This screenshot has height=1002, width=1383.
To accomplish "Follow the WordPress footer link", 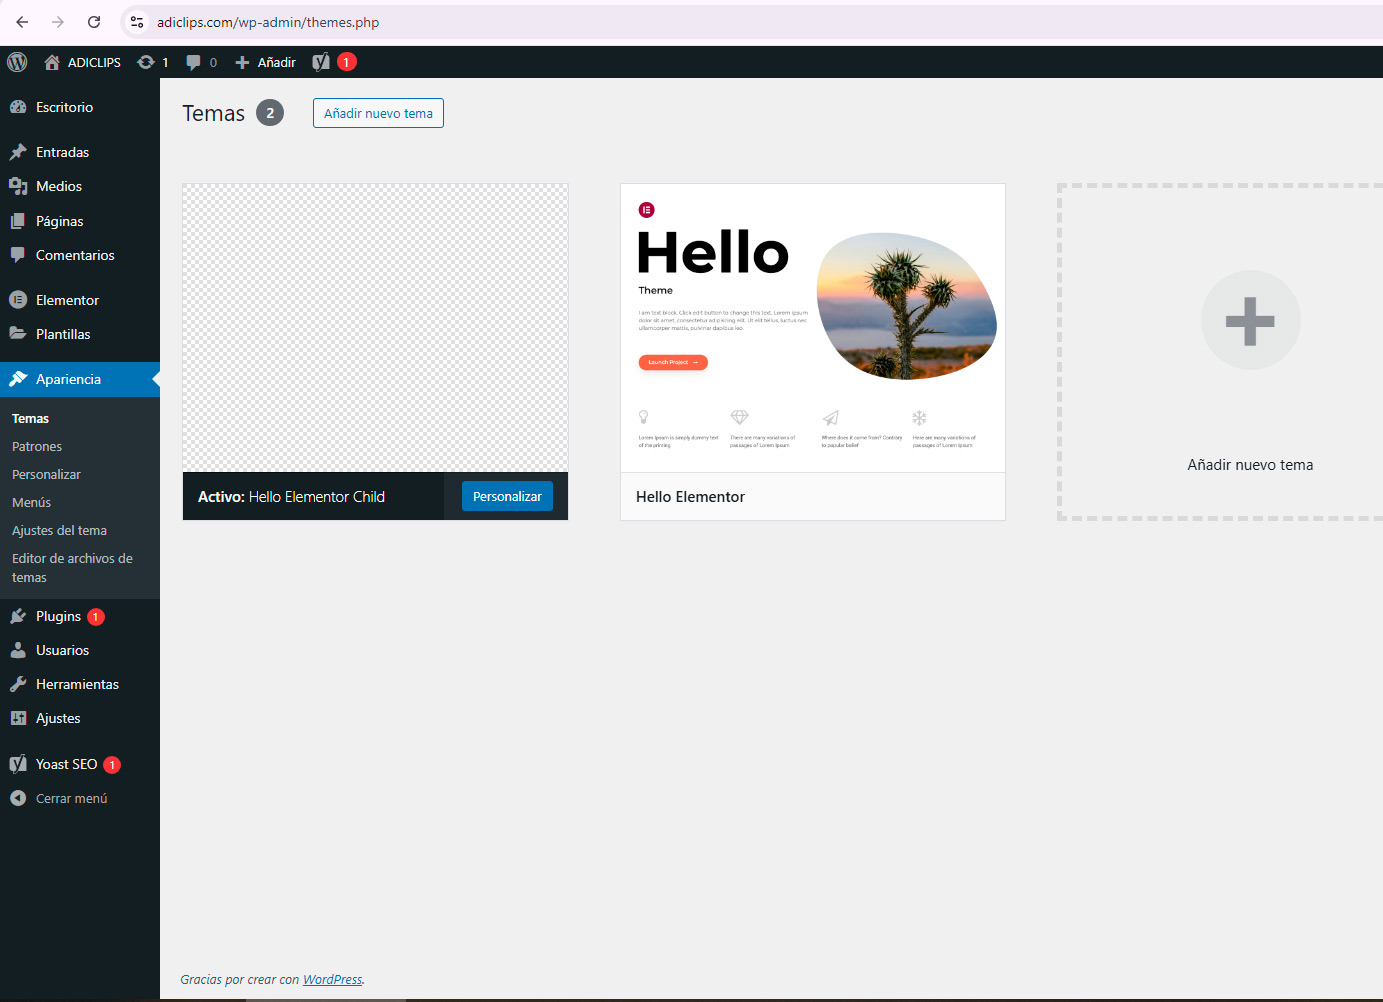I will 332,980.
